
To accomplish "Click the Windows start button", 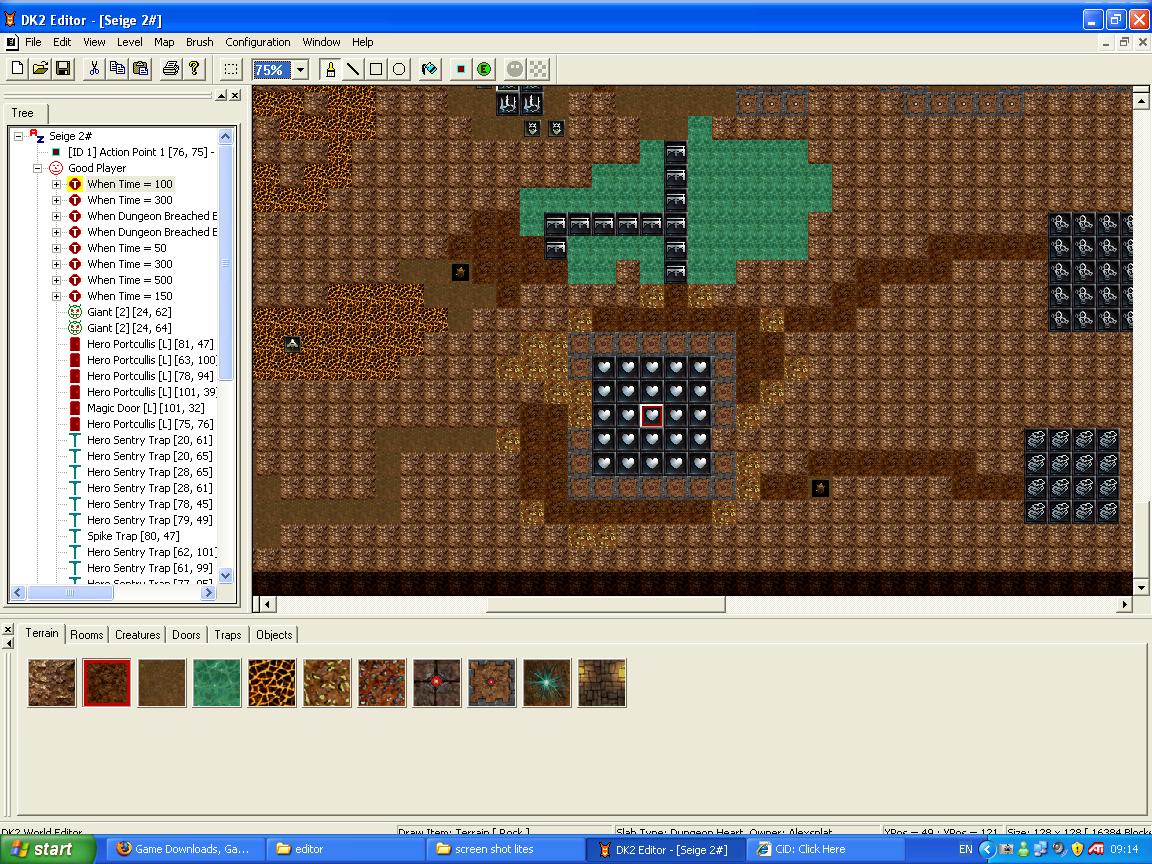I will [x=48, y=849].
